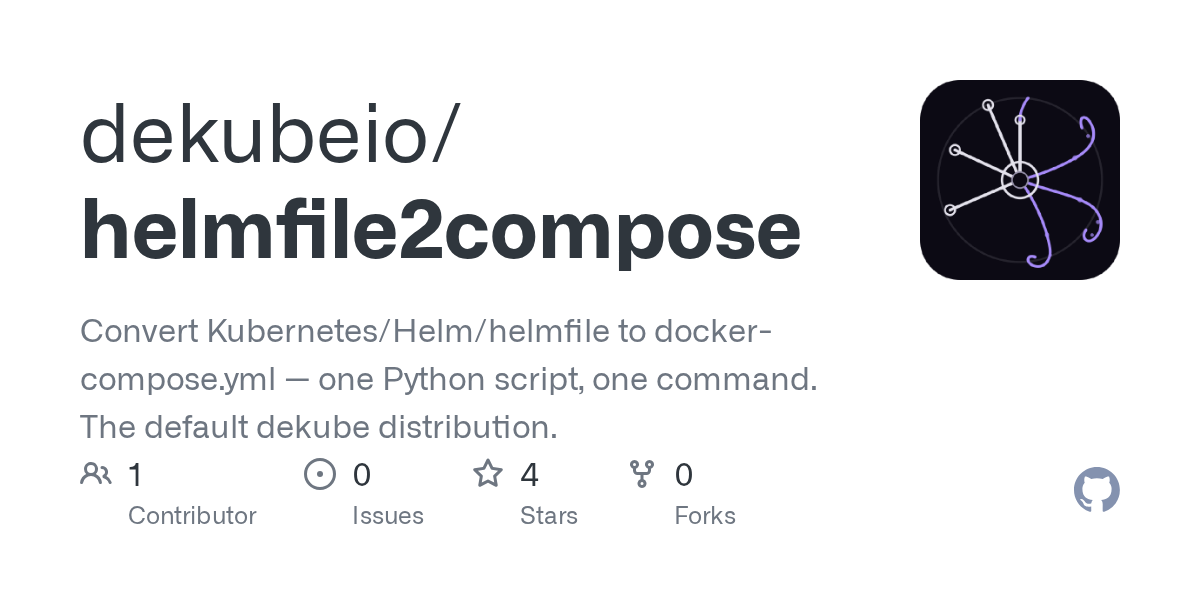Image resolution: width=1200 pixels, height=600 pixels.
Task: Click "Convert Kubernetes/Helm/helmfile" description text
Action: coord(345,331)
